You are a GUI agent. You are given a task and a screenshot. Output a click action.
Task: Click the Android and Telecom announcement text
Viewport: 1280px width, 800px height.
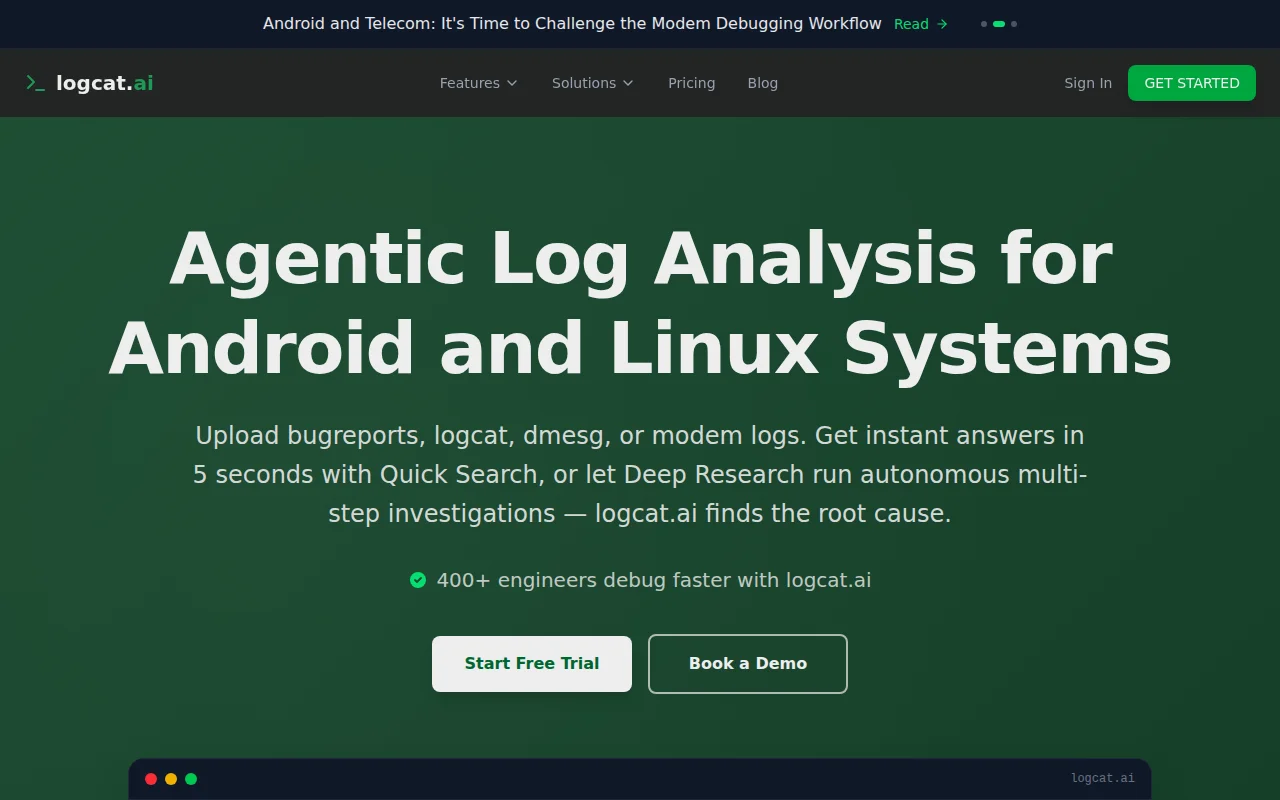coord(572,24)
